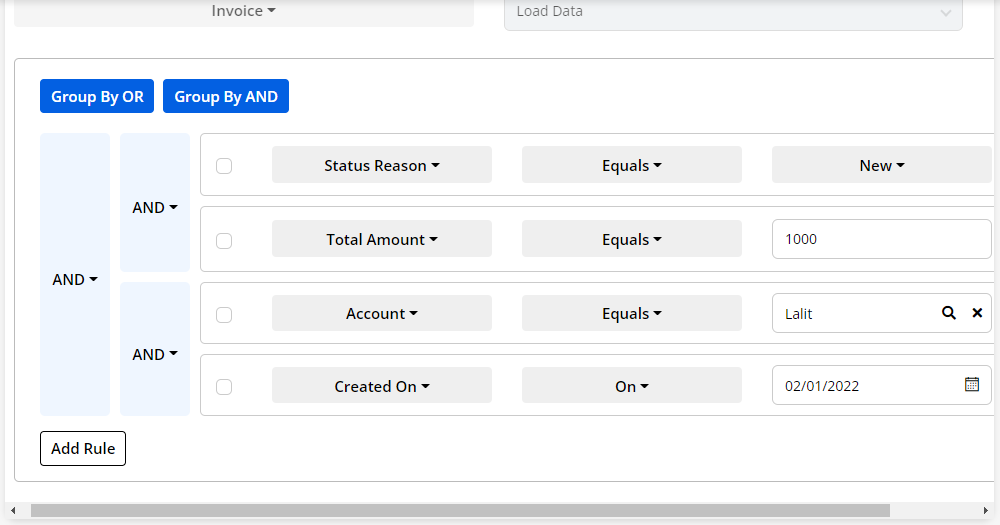The image size is (1000, 525).
Task: Open the outer AND group operator dropdown
Action: pos(75,280)
